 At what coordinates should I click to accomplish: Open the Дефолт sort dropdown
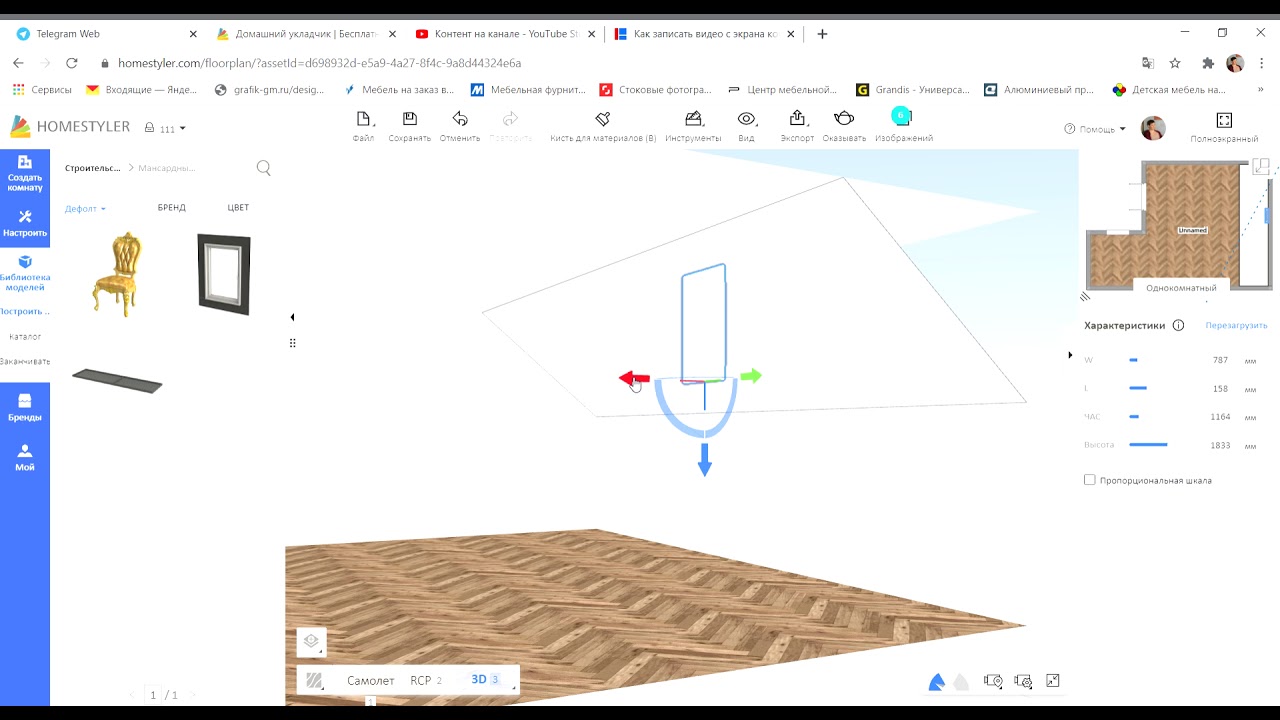[x=85, y=209]
